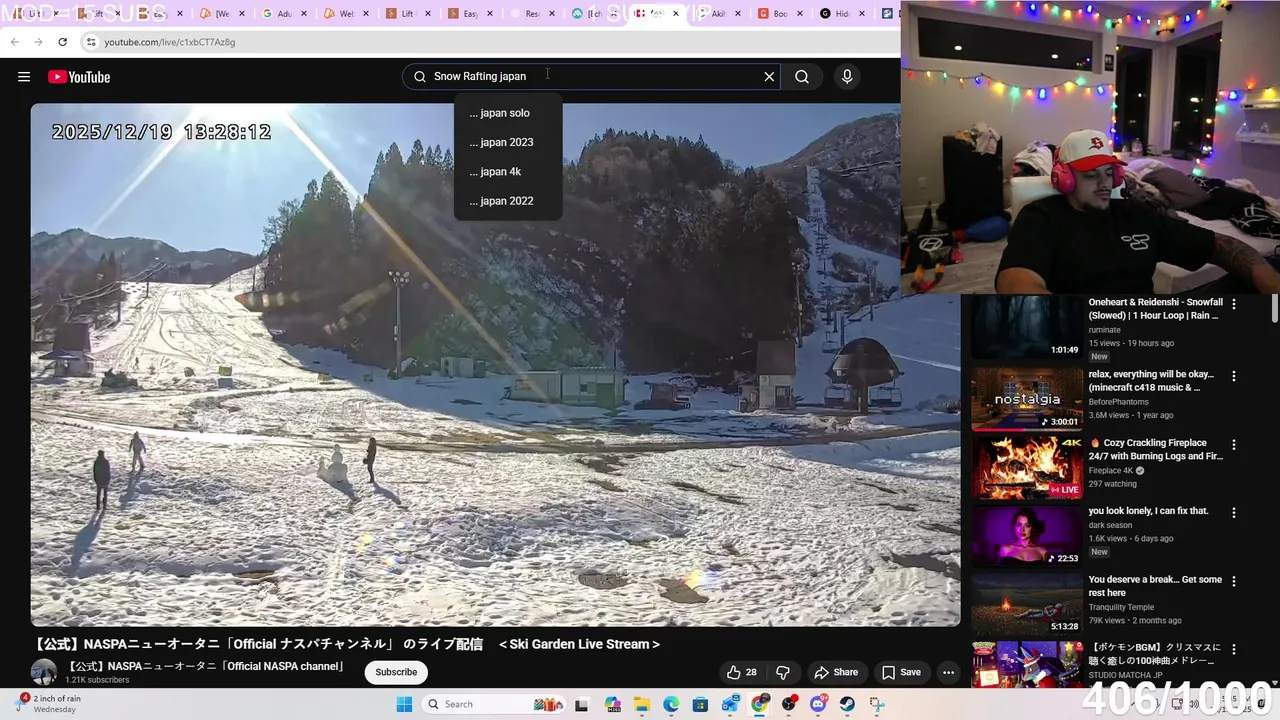Dislike the video with thumbs down
The image size is (1280, 720).
coord(783,672)
